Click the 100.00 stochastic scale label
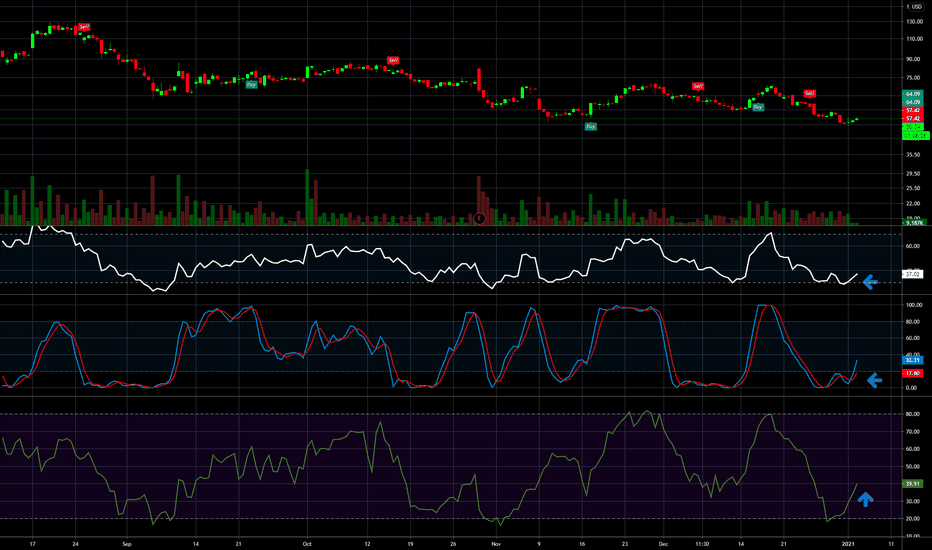The height and width of the screenshot is (550, 932). 914,305
